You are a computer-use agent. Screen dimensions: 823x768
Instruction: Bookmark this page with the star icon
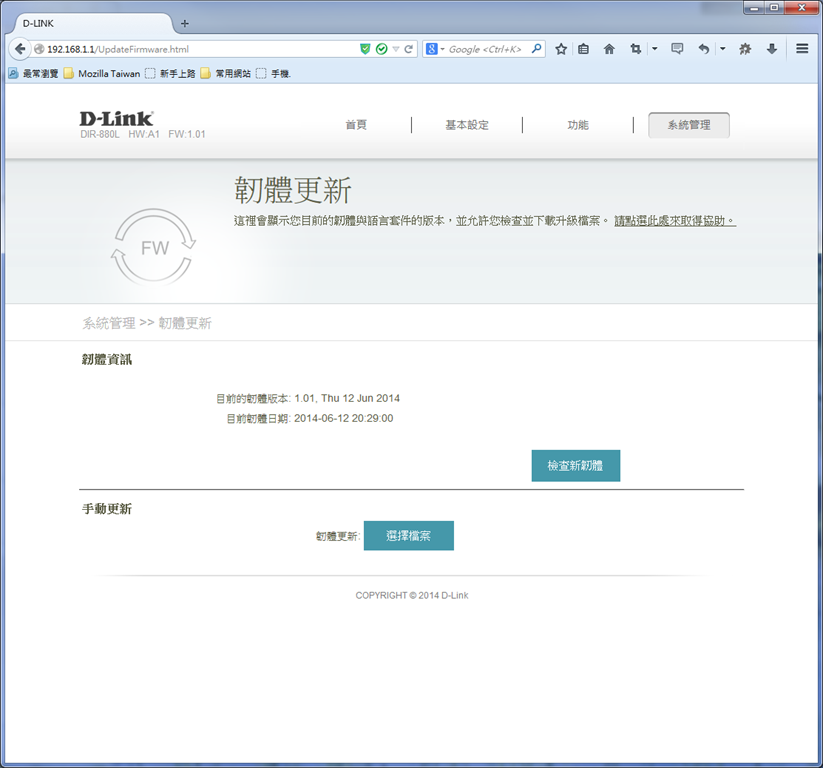pos(561,49)
